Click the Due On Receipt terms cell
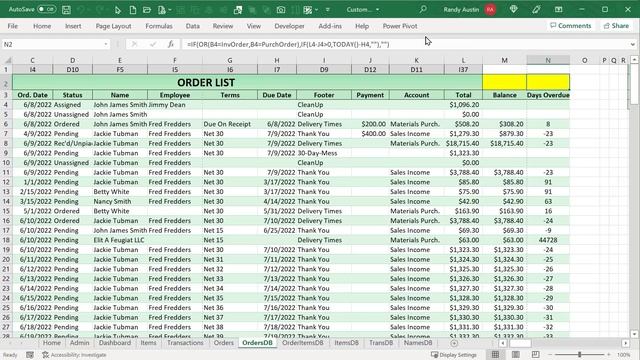This screenshot has height=360, width=640. [x=230, y=124]
